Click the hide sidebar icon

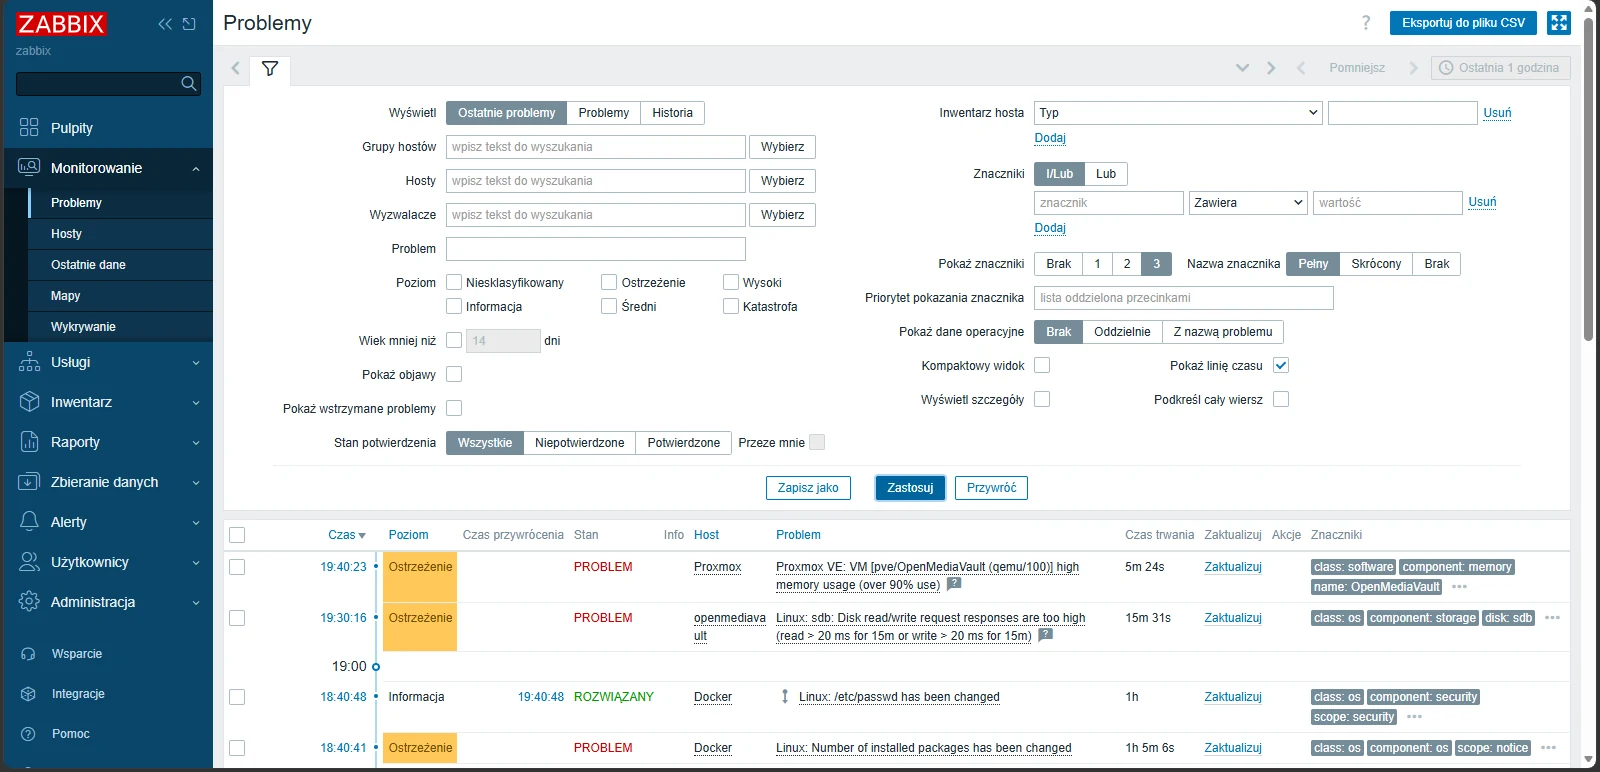click(x=189, y=24)
